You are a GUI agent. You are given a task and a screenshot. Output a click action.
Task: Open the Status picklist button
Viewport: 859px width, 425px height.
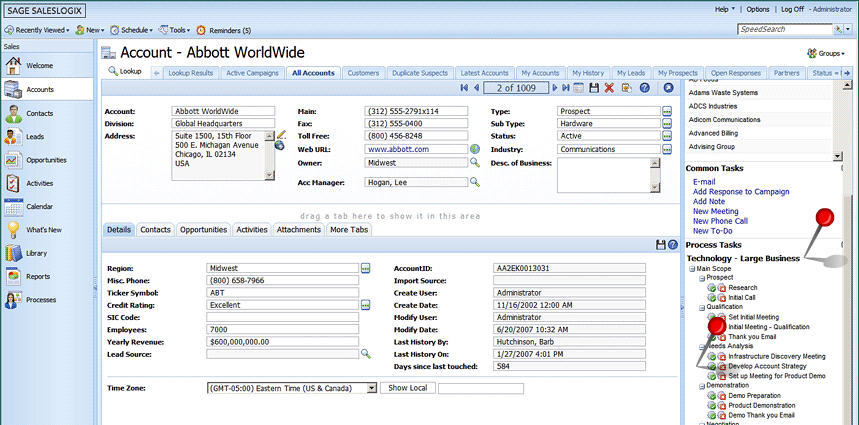point(667,136)
